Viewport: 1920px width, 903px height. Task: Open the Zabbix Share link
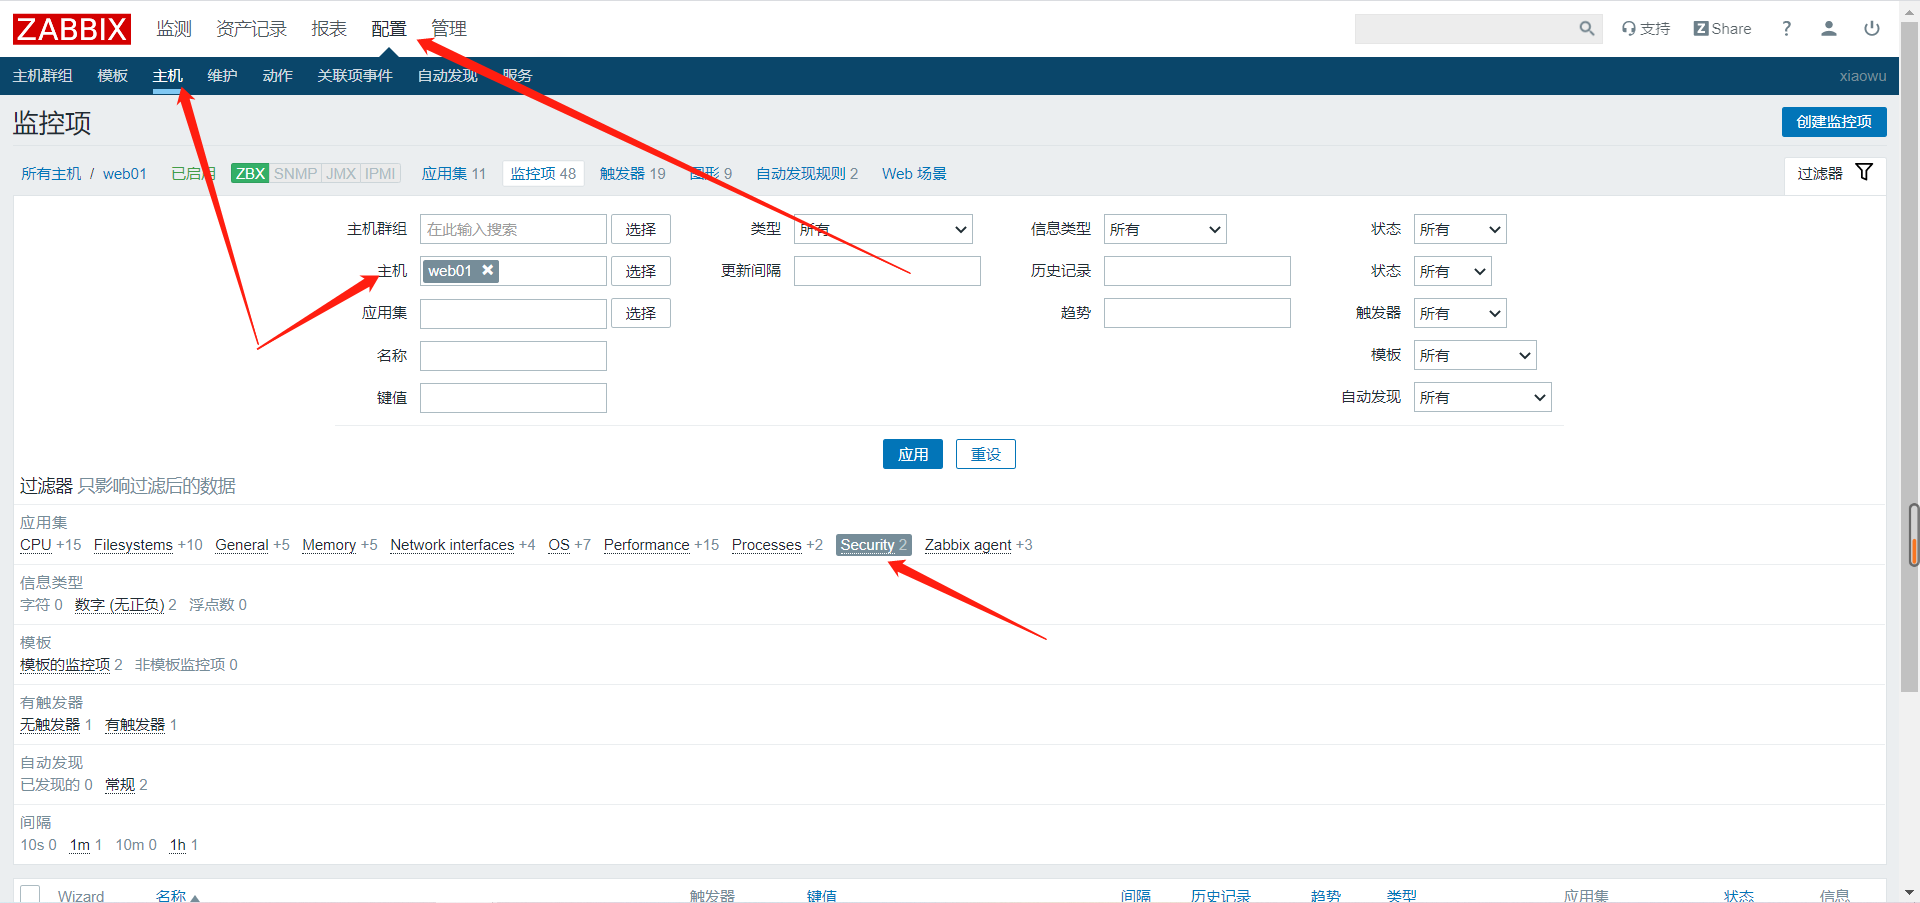pos(1722,29)
